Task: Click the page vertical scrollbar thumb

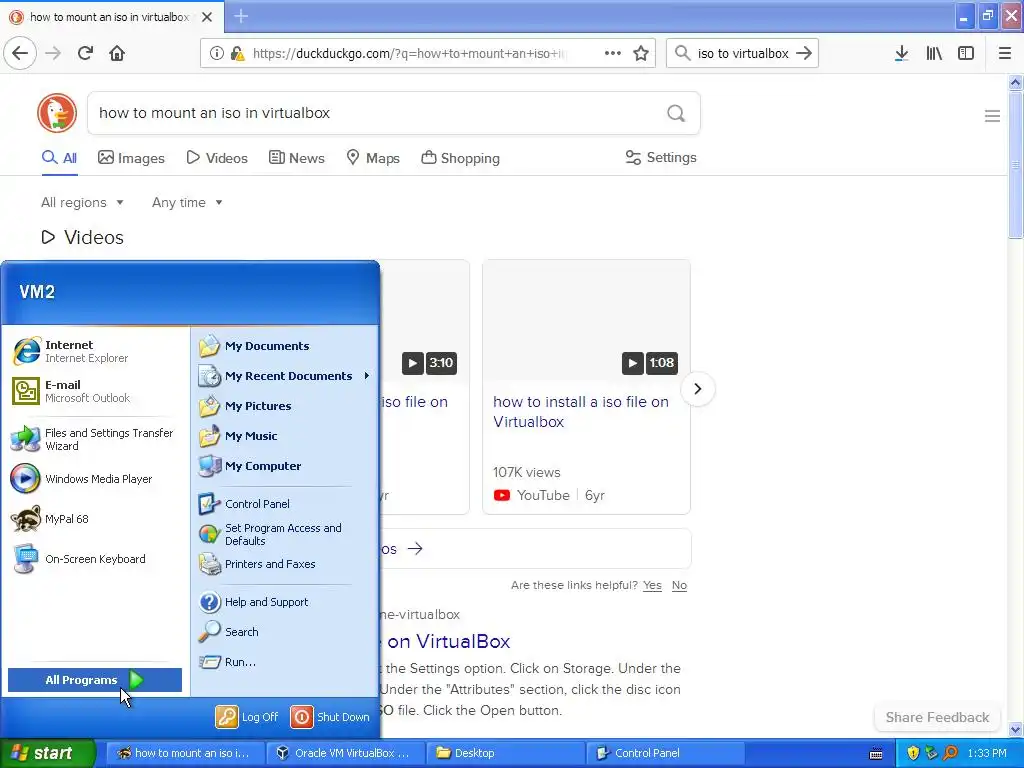Action: click(1015, 165)
